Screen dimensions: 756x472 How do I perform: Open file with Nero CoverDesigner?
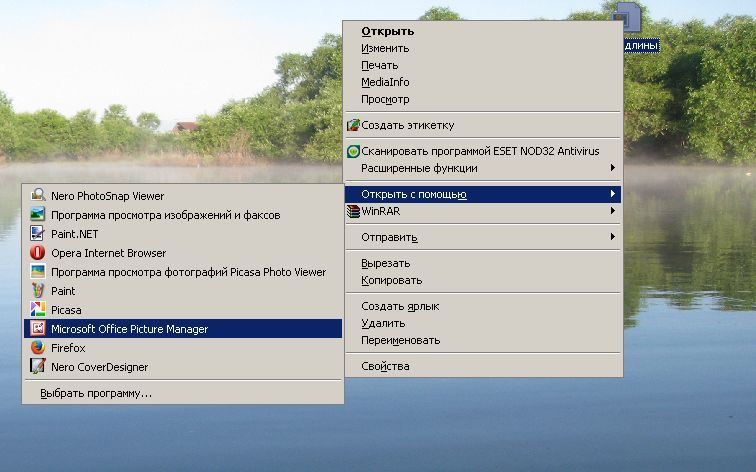(x=183, y=367)
